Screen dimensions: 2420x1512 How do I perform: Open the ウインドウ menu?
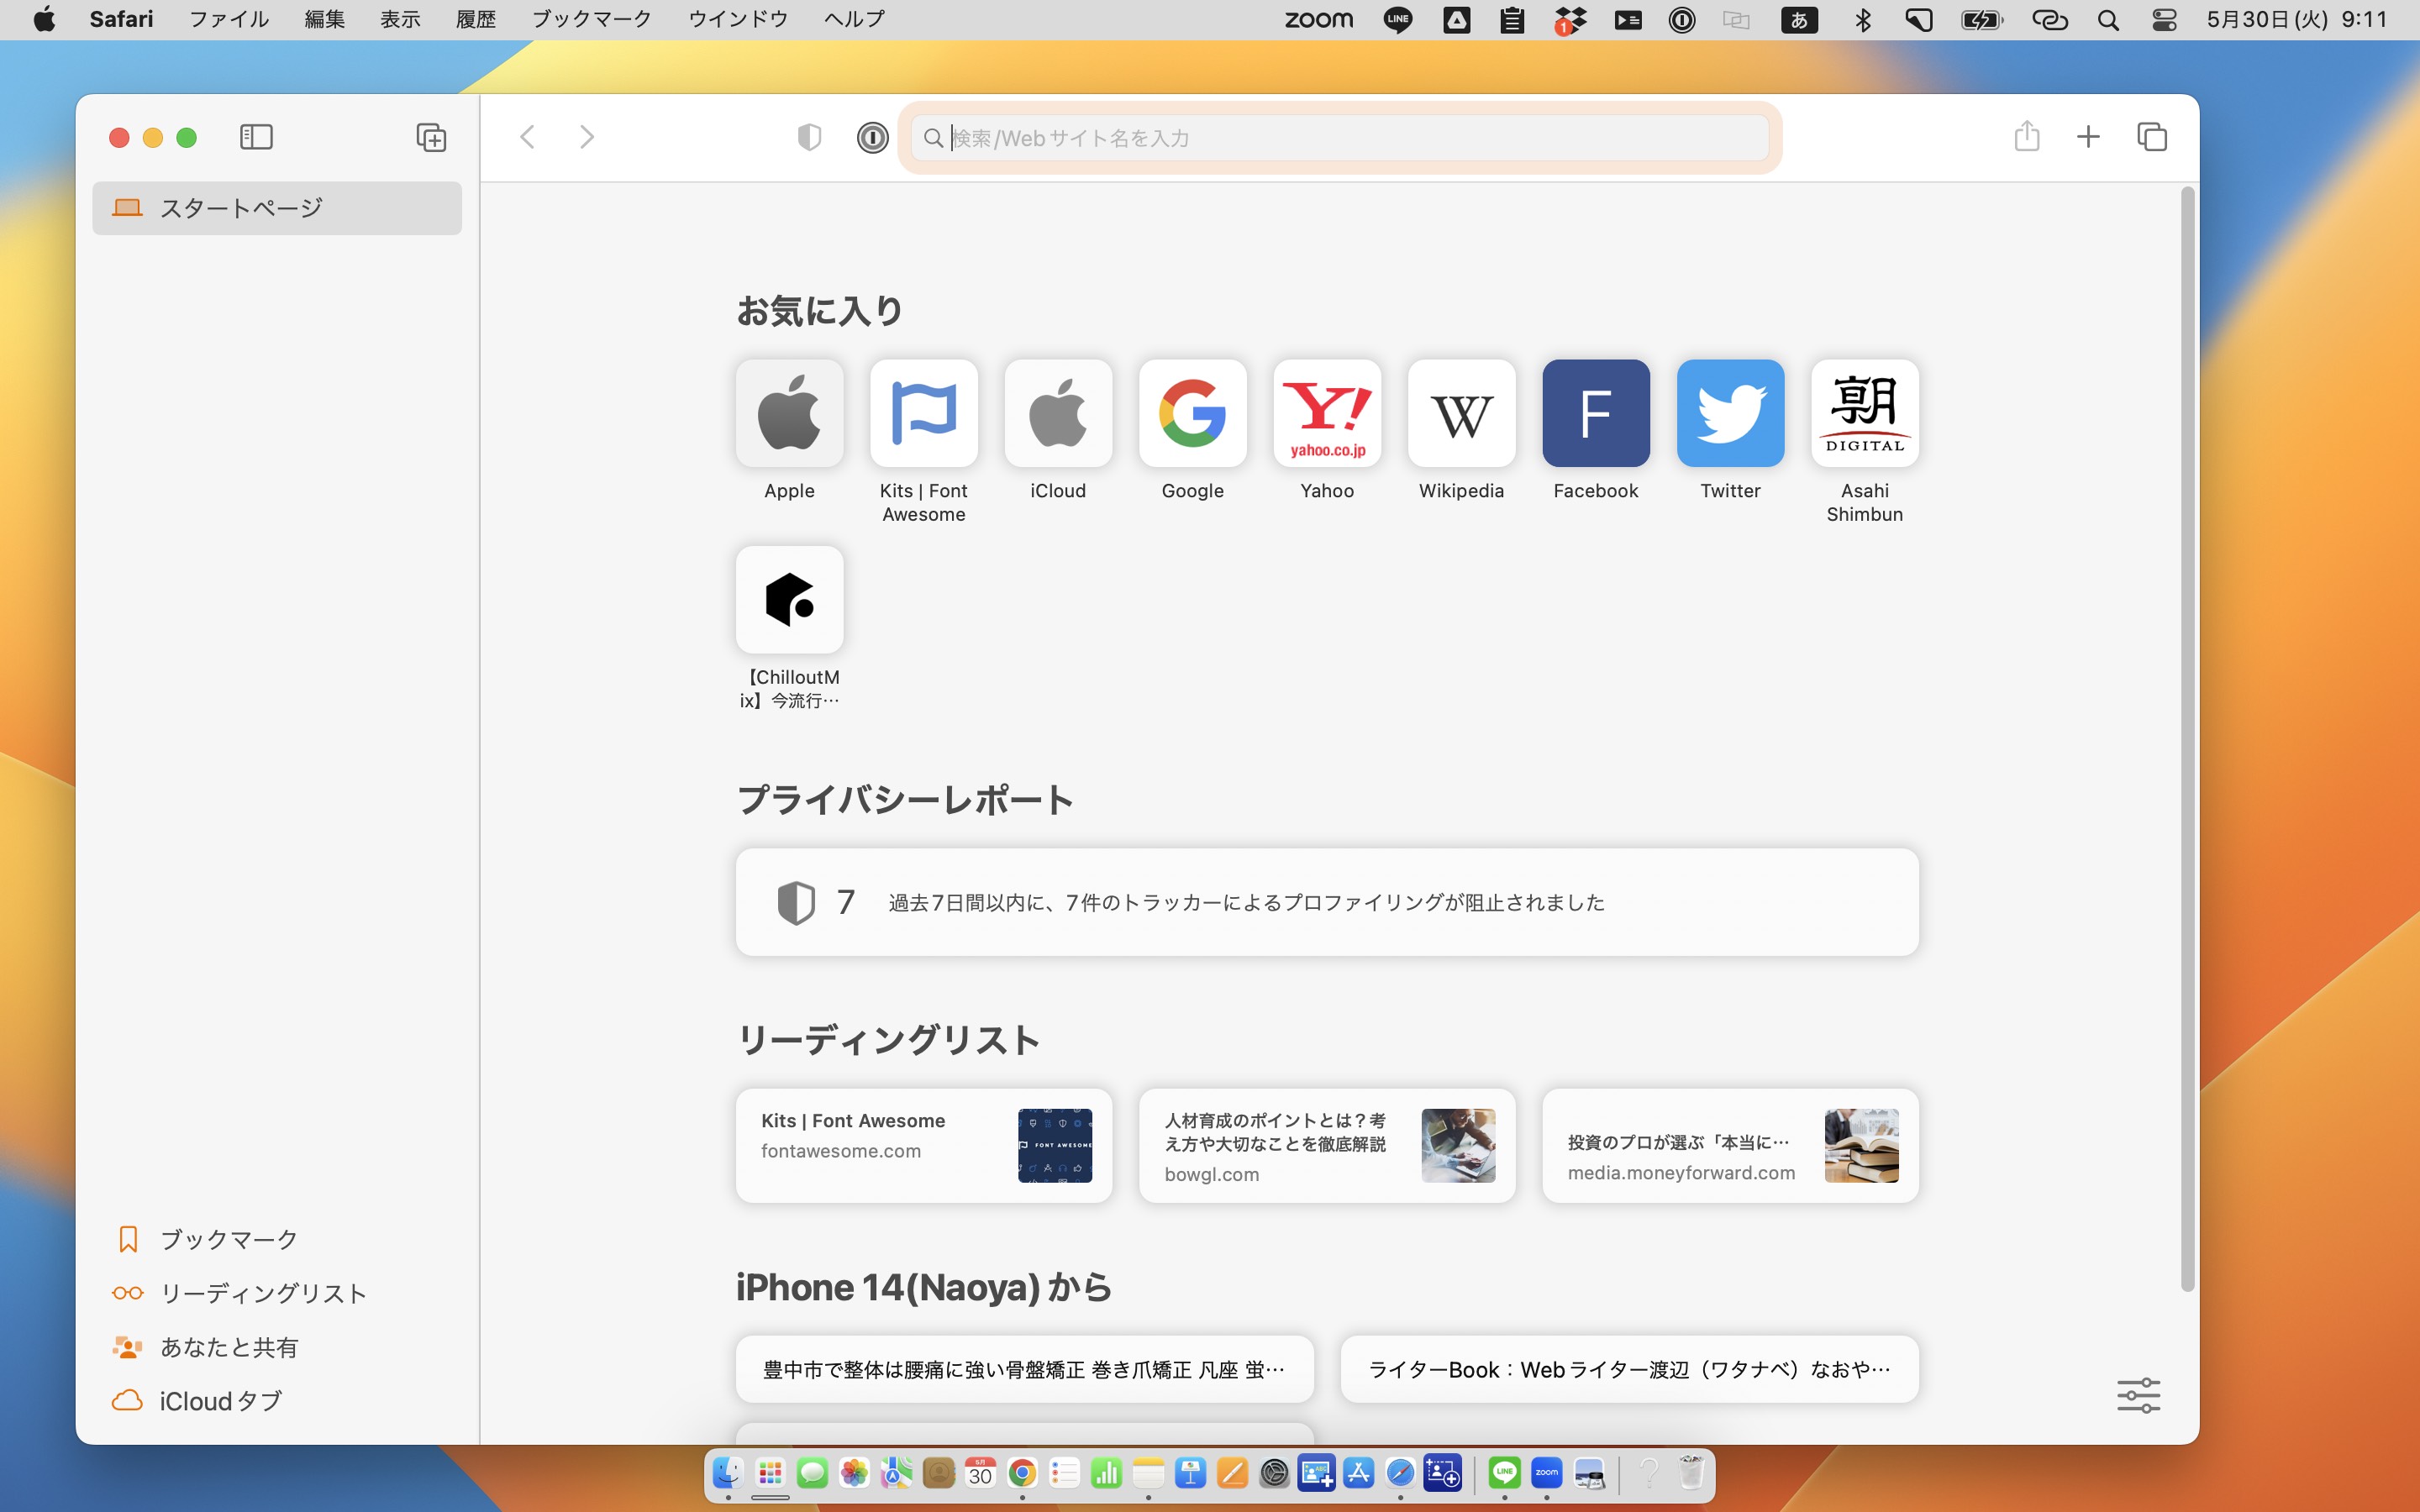pos(738,19)
